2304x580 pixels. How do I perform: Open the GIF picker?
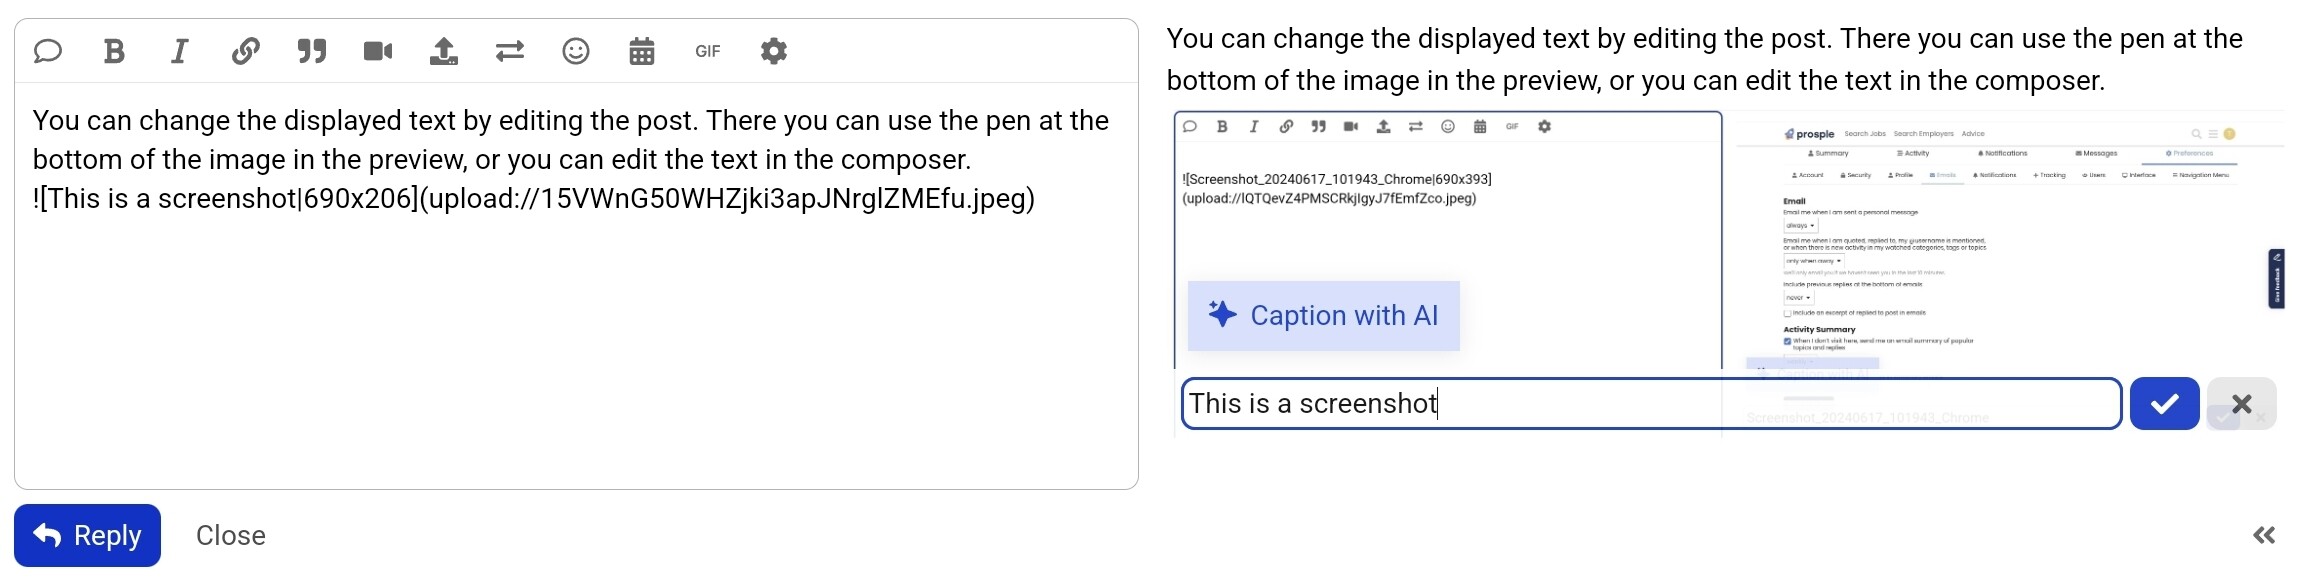708,51
